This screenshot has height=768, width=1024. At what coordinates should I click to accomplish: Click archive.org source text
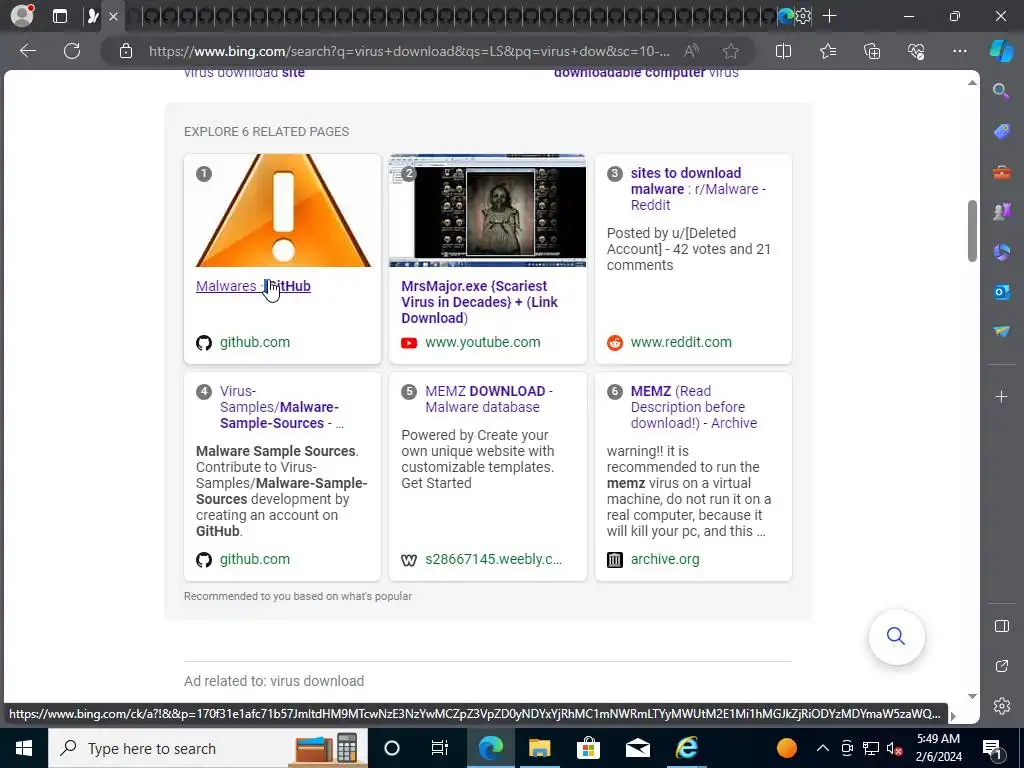pyautogui.click(x=665, y=559)
